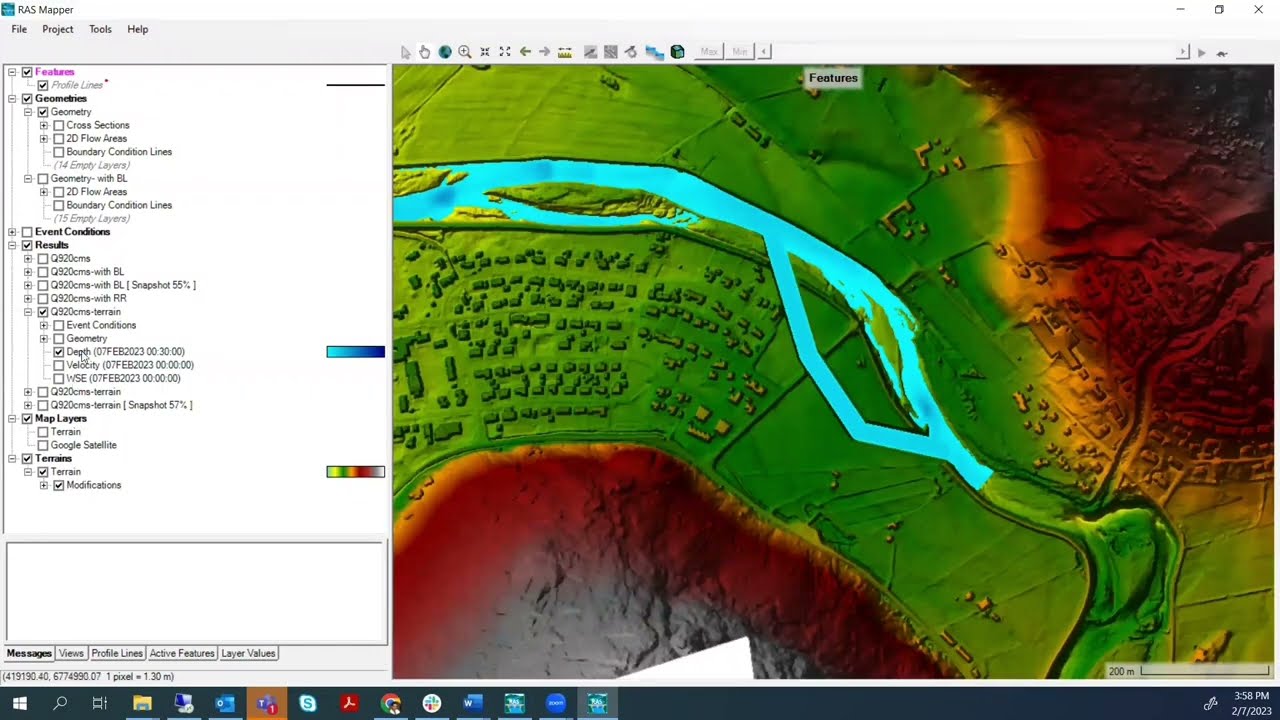Go to the next view arrow
Screen dimensions: 1280x720
pyautogui.click(x=544, y=52)
